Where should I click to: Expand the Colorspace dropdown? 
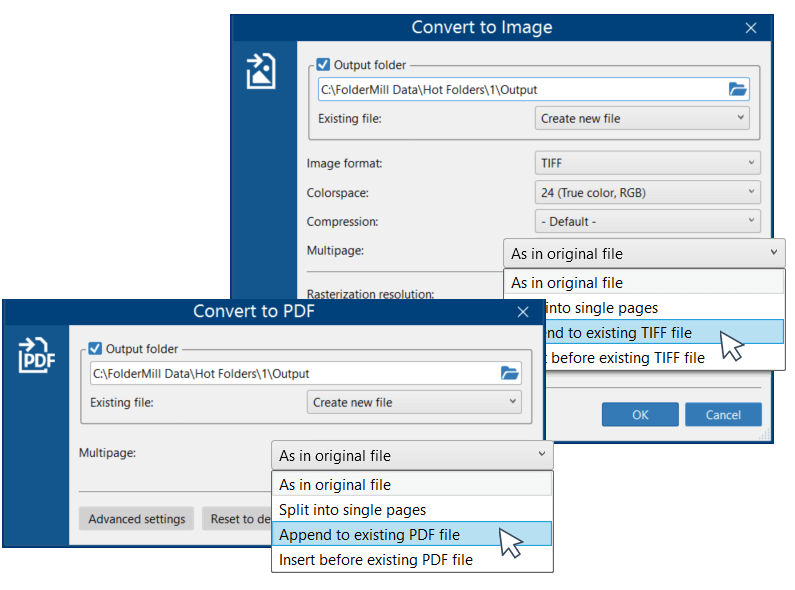pyautogui.click(x=647, y=192)
